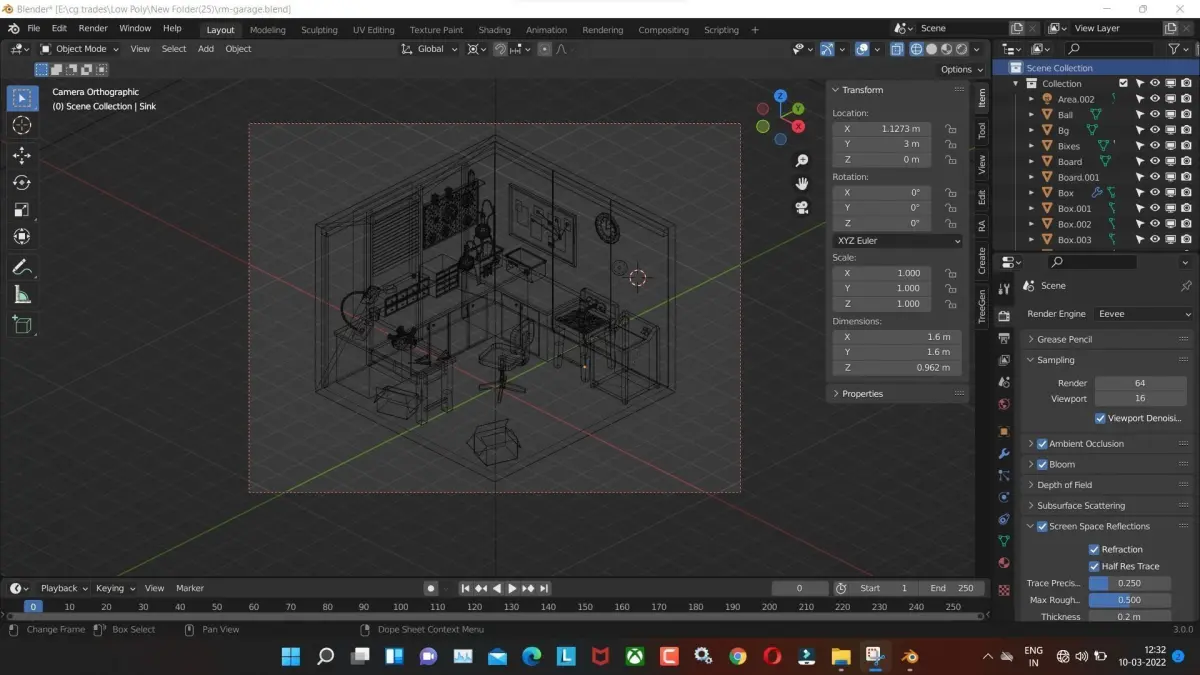1200x675 pixels.
Task: Open the Add menu in the viewport header
Action: (x=206, y=49)
